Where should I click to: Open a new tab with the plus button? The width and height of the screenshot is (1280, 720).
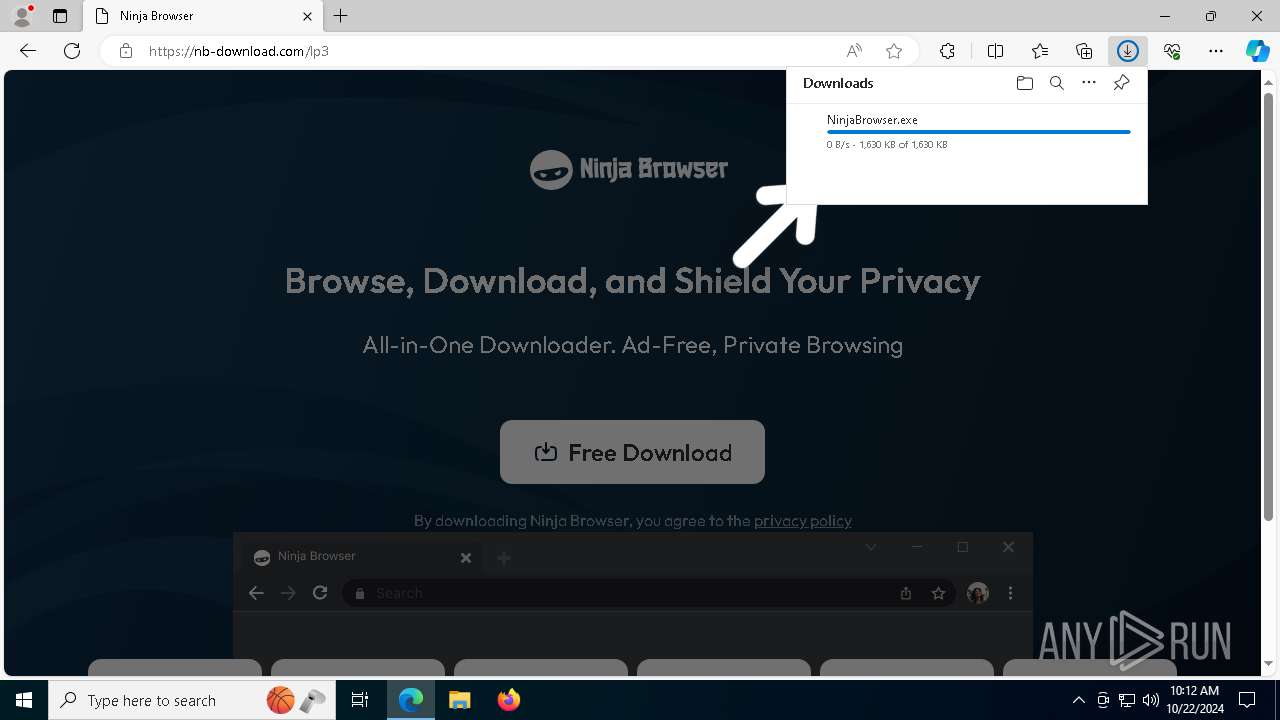(341, 16)
